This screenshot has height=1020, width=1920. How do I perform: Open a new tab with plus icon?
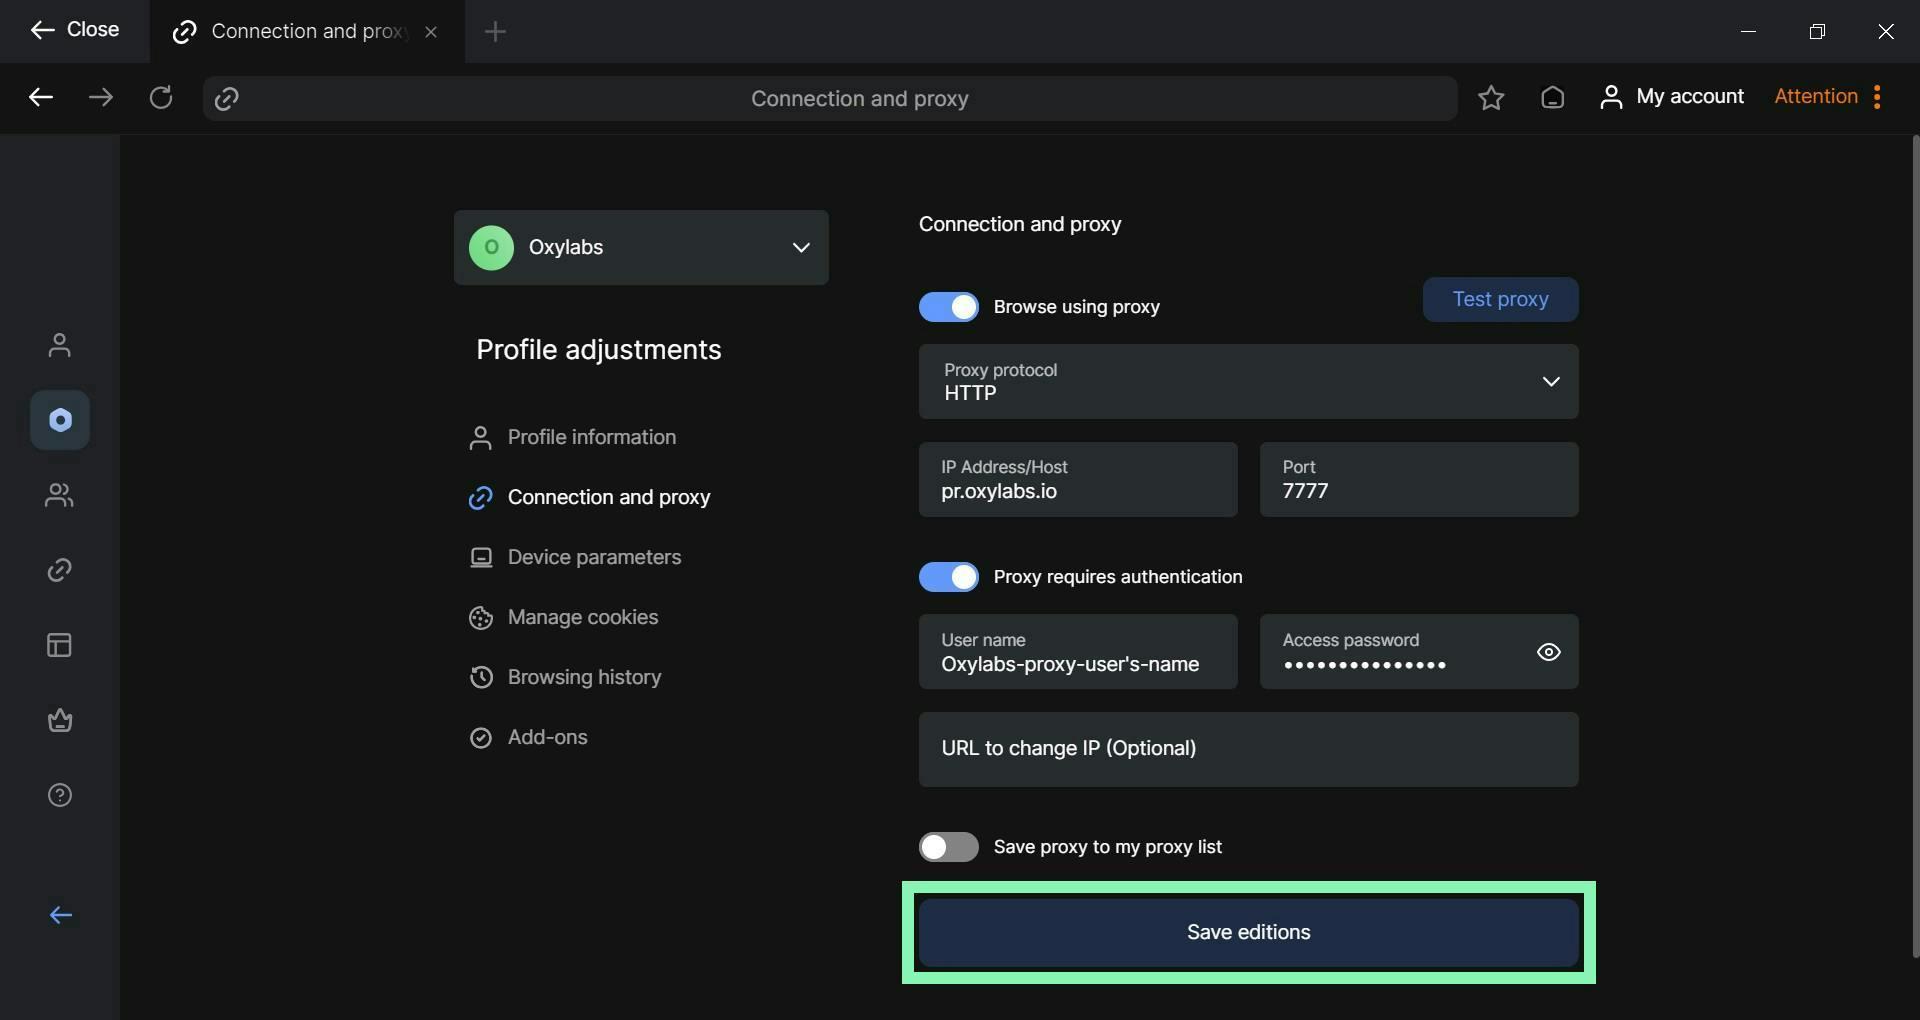click(495, 32)
